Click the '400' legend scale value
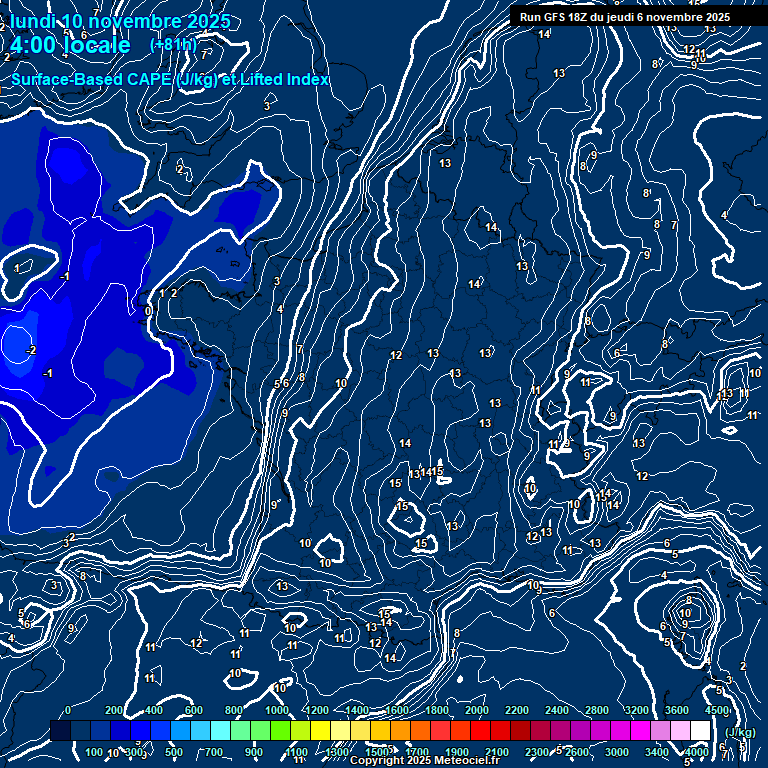Image resolution: width=768 pixels, height=768 pixels. click(154, 710)
